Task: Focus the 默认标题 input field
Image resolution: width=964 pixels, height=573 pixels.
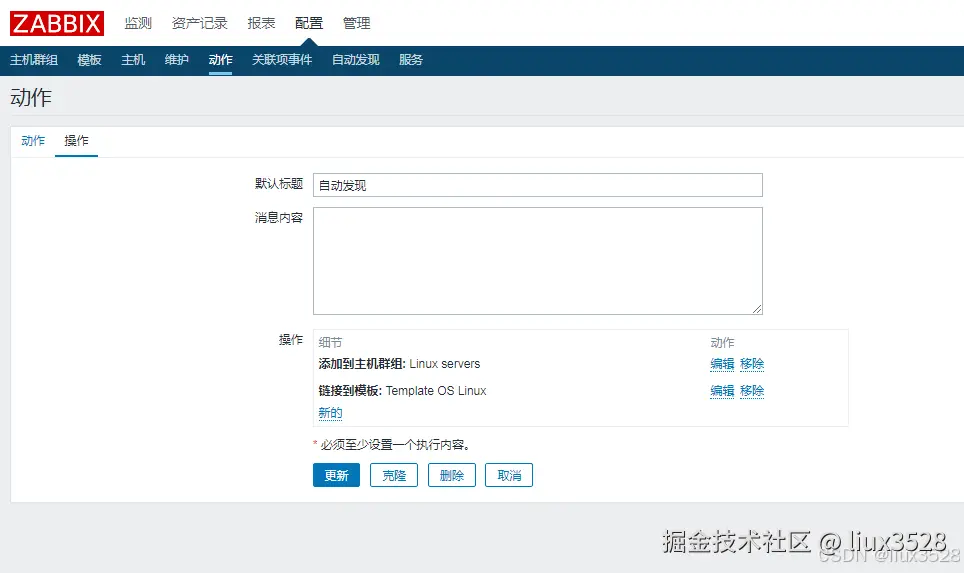Action: (x=538, y=185)
